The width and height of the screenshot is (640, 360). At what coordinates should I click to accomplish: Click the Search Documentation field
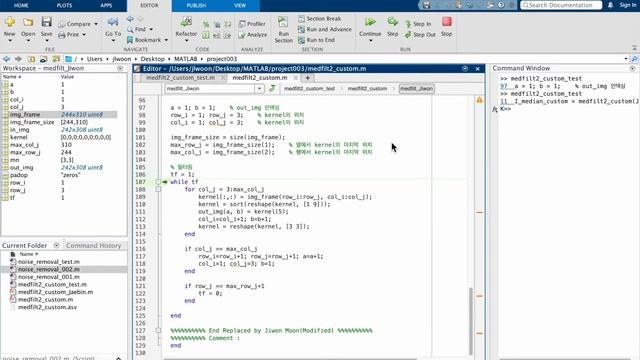[561, 5]
